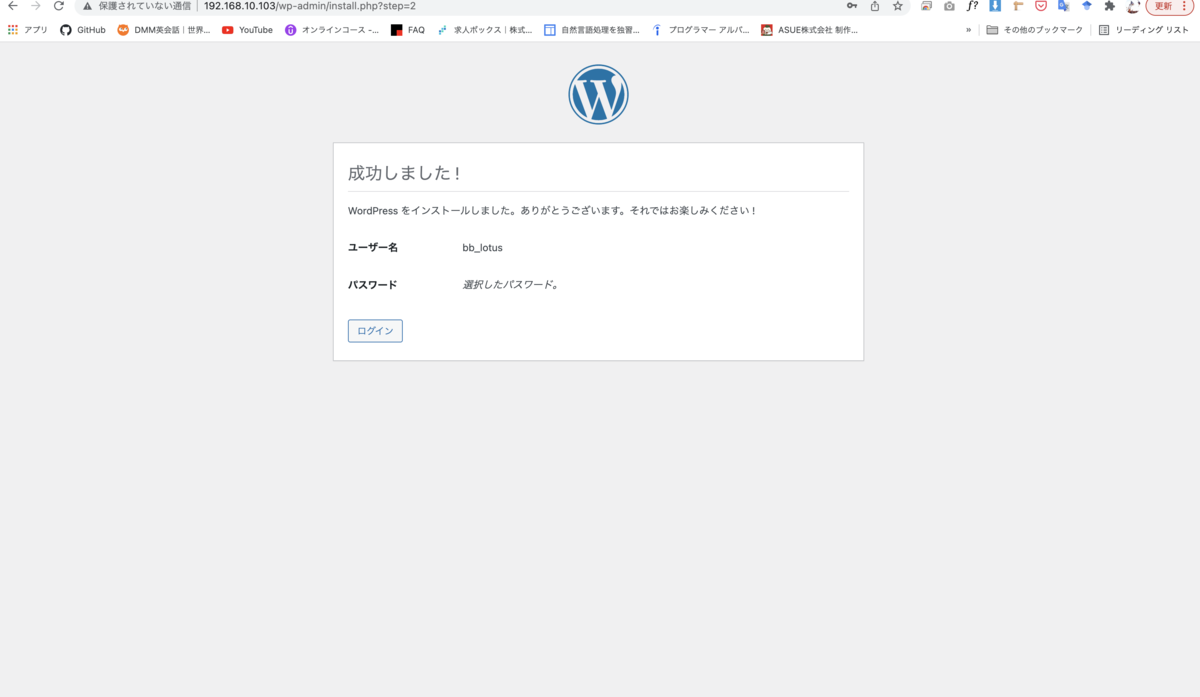Click the not-secure warning triangle icon
Image resolution: width=1200 pixels, height=697 pixels.
click(x=87, y=6)
